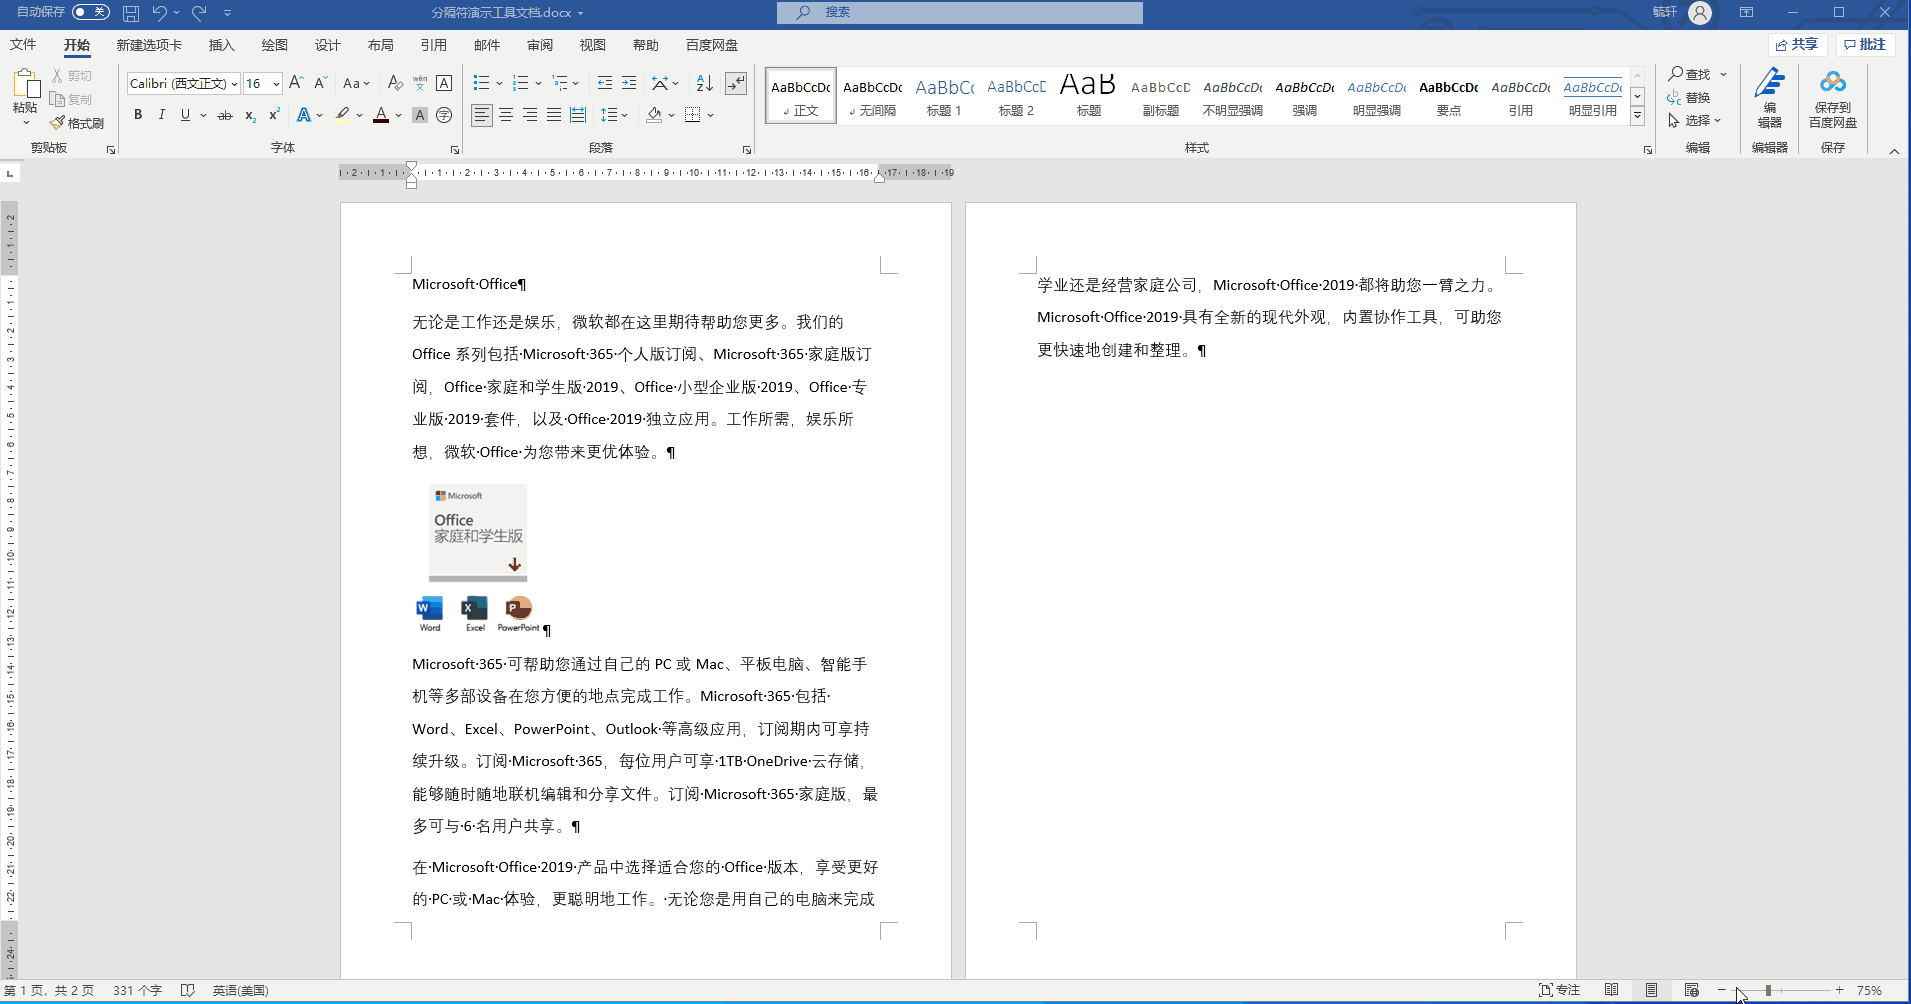Viewport: 1911px width, 1004px height.
Task: Click the Save icon in title bar
Action: [x=131, y=13]
